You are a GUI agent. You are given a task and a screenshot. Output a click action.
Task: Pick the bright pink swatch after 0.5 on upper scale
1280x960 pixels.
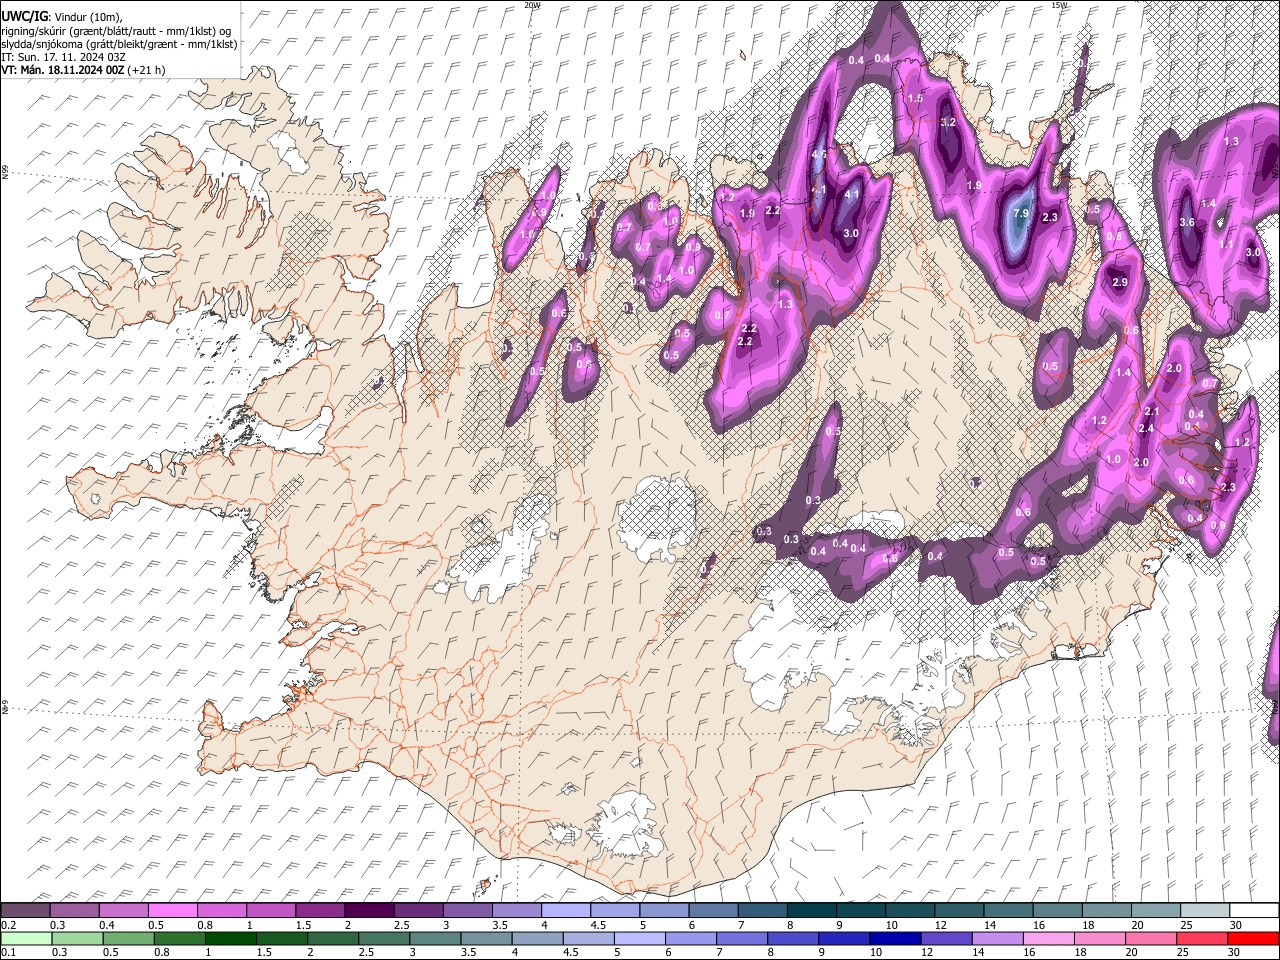coord(172,910)
